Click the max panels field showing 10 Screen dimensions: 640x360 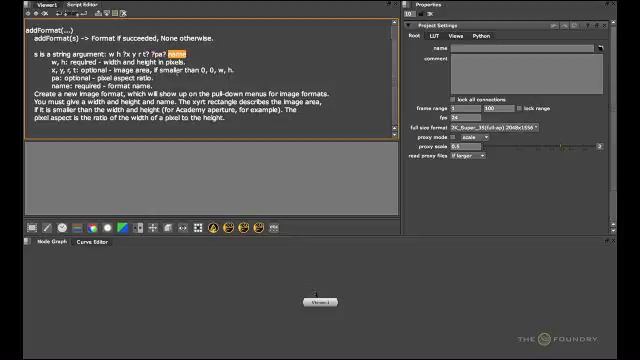[409, 14]
